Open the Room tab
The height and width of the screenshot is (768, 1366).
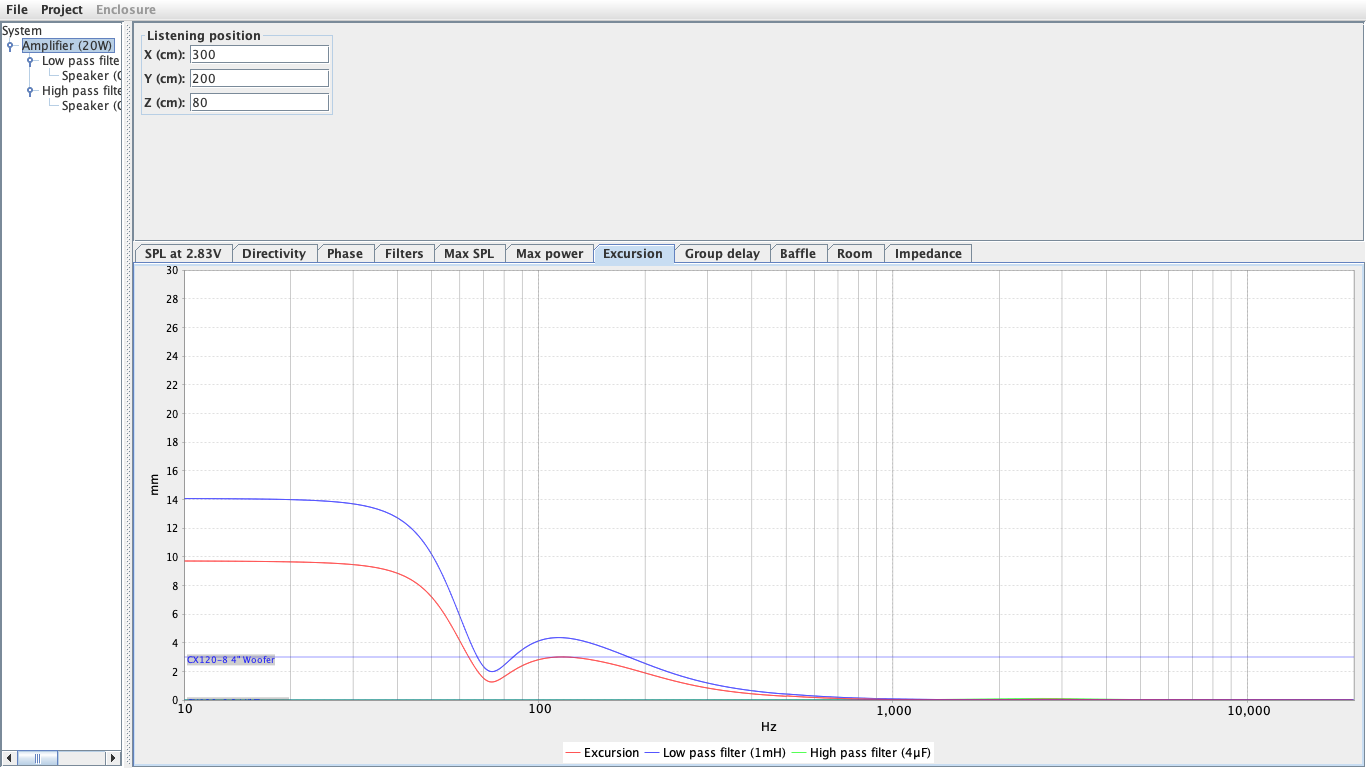pyautogui.click(x=855, y=254)
